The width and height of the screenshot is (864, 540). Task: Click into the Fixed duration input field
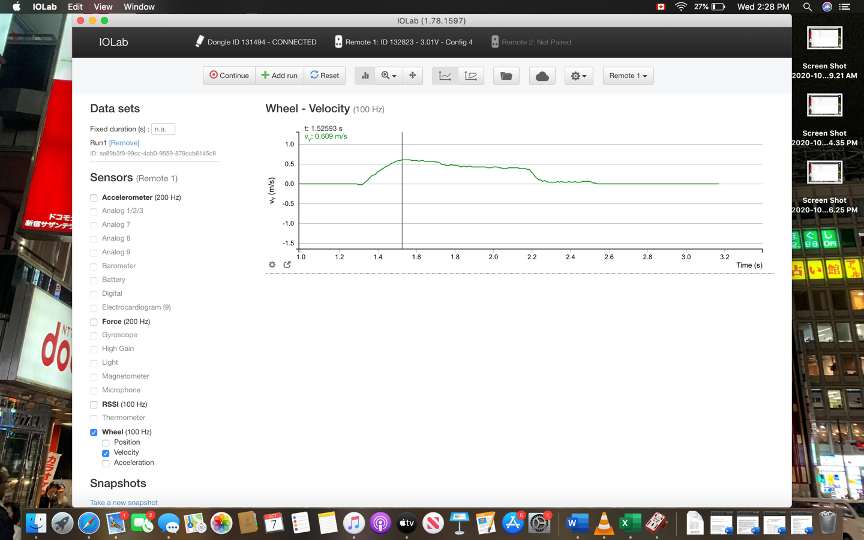pos(163,129)
